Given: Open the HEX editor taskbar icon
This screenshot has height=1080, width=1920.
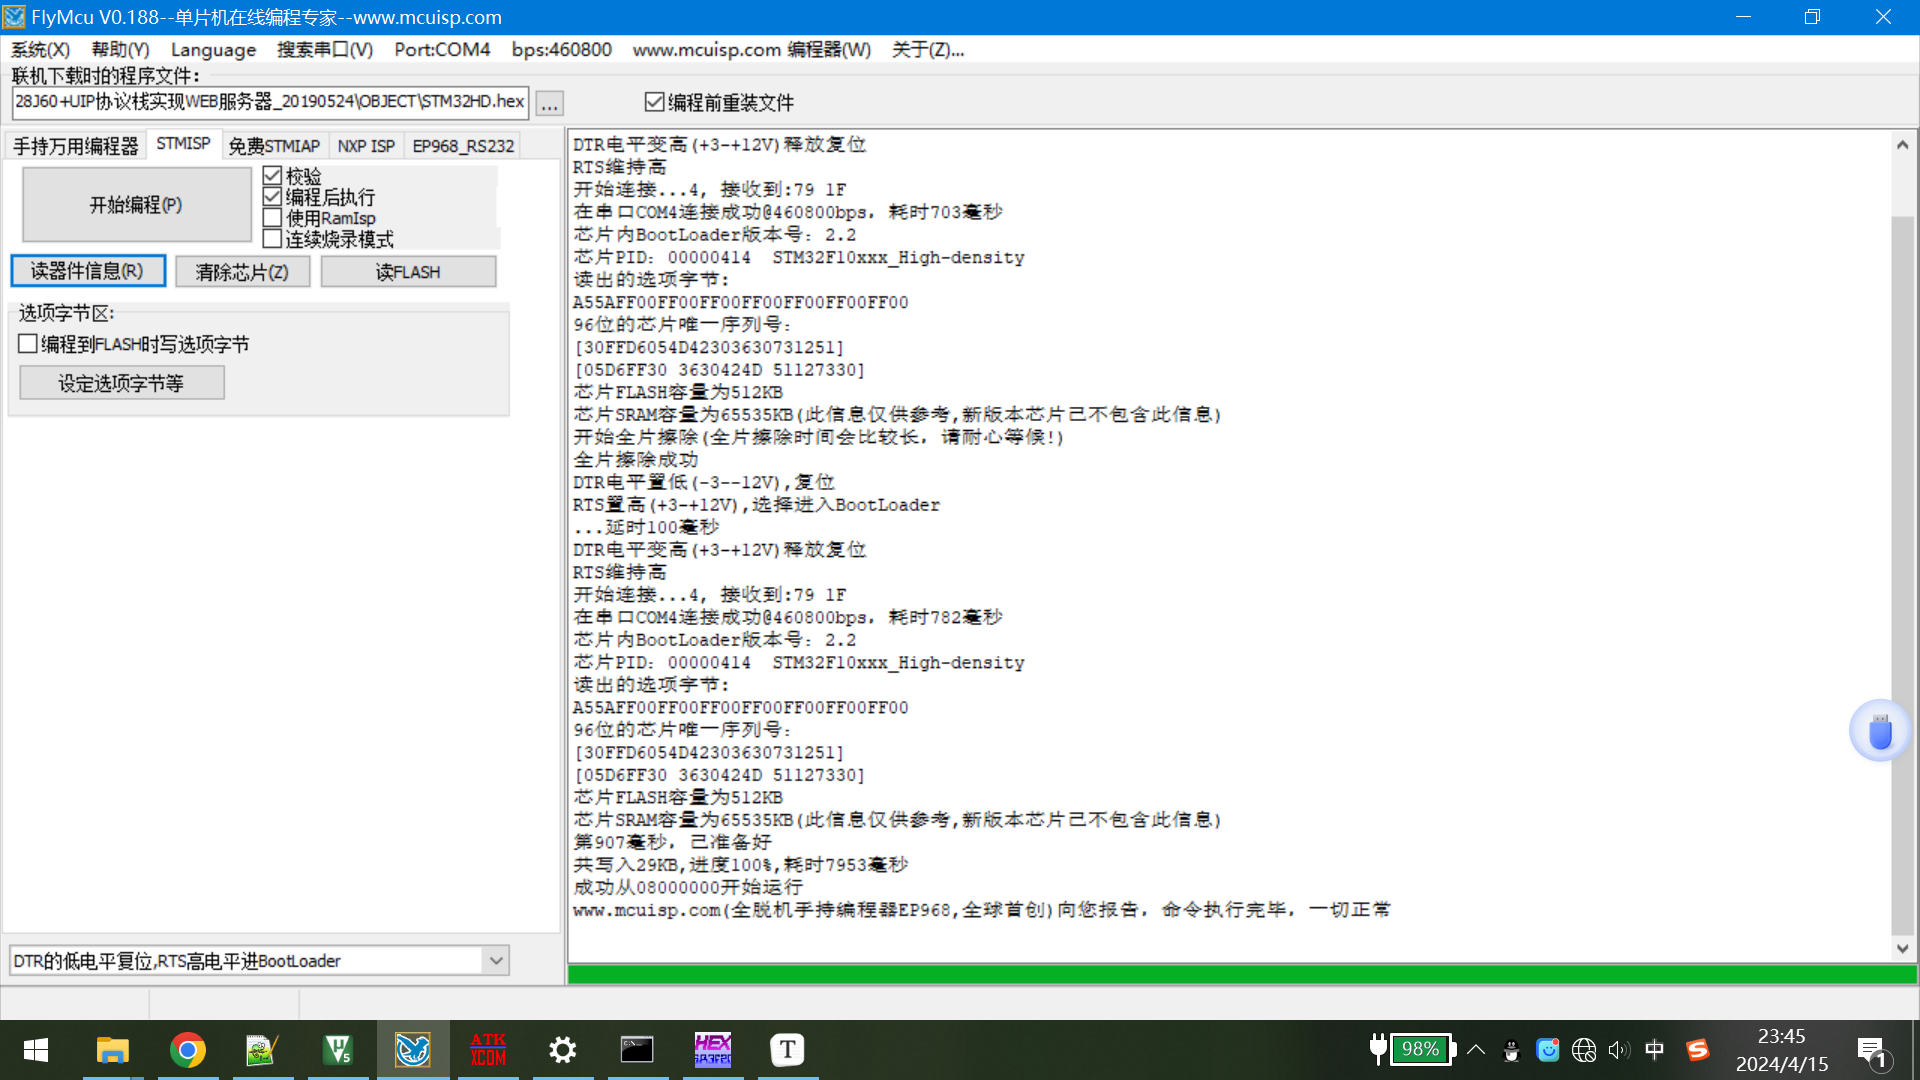Looking at the screenshot, I should [713, 1050].
